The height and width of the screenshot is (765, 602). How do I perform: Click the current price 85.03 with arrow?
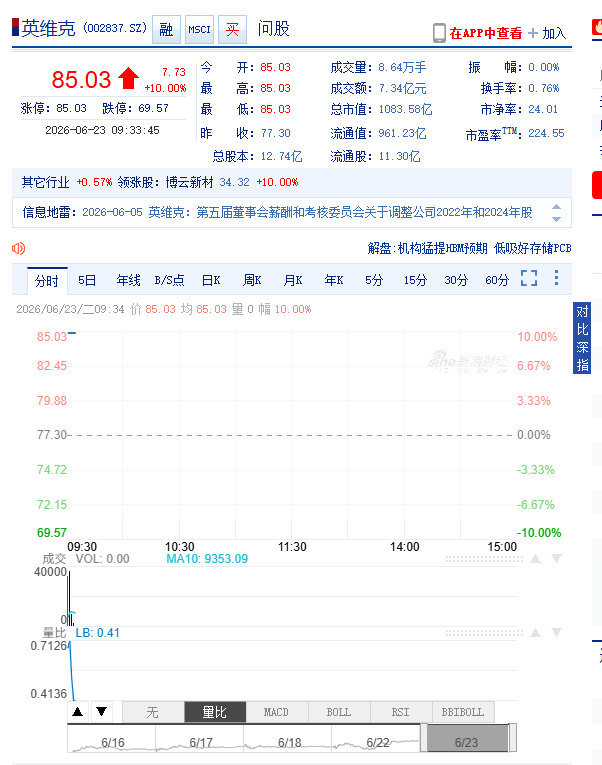95,79
